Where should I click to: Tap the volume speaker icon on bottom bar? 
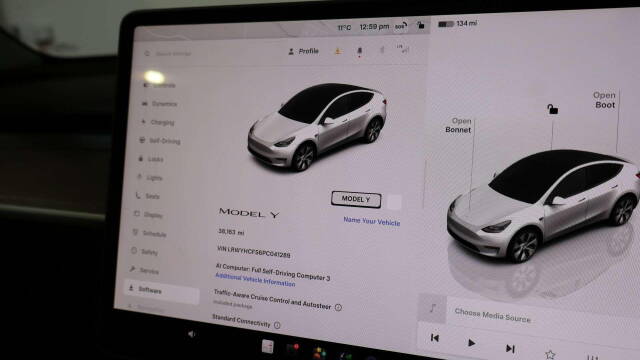click(x=191, y=334)
